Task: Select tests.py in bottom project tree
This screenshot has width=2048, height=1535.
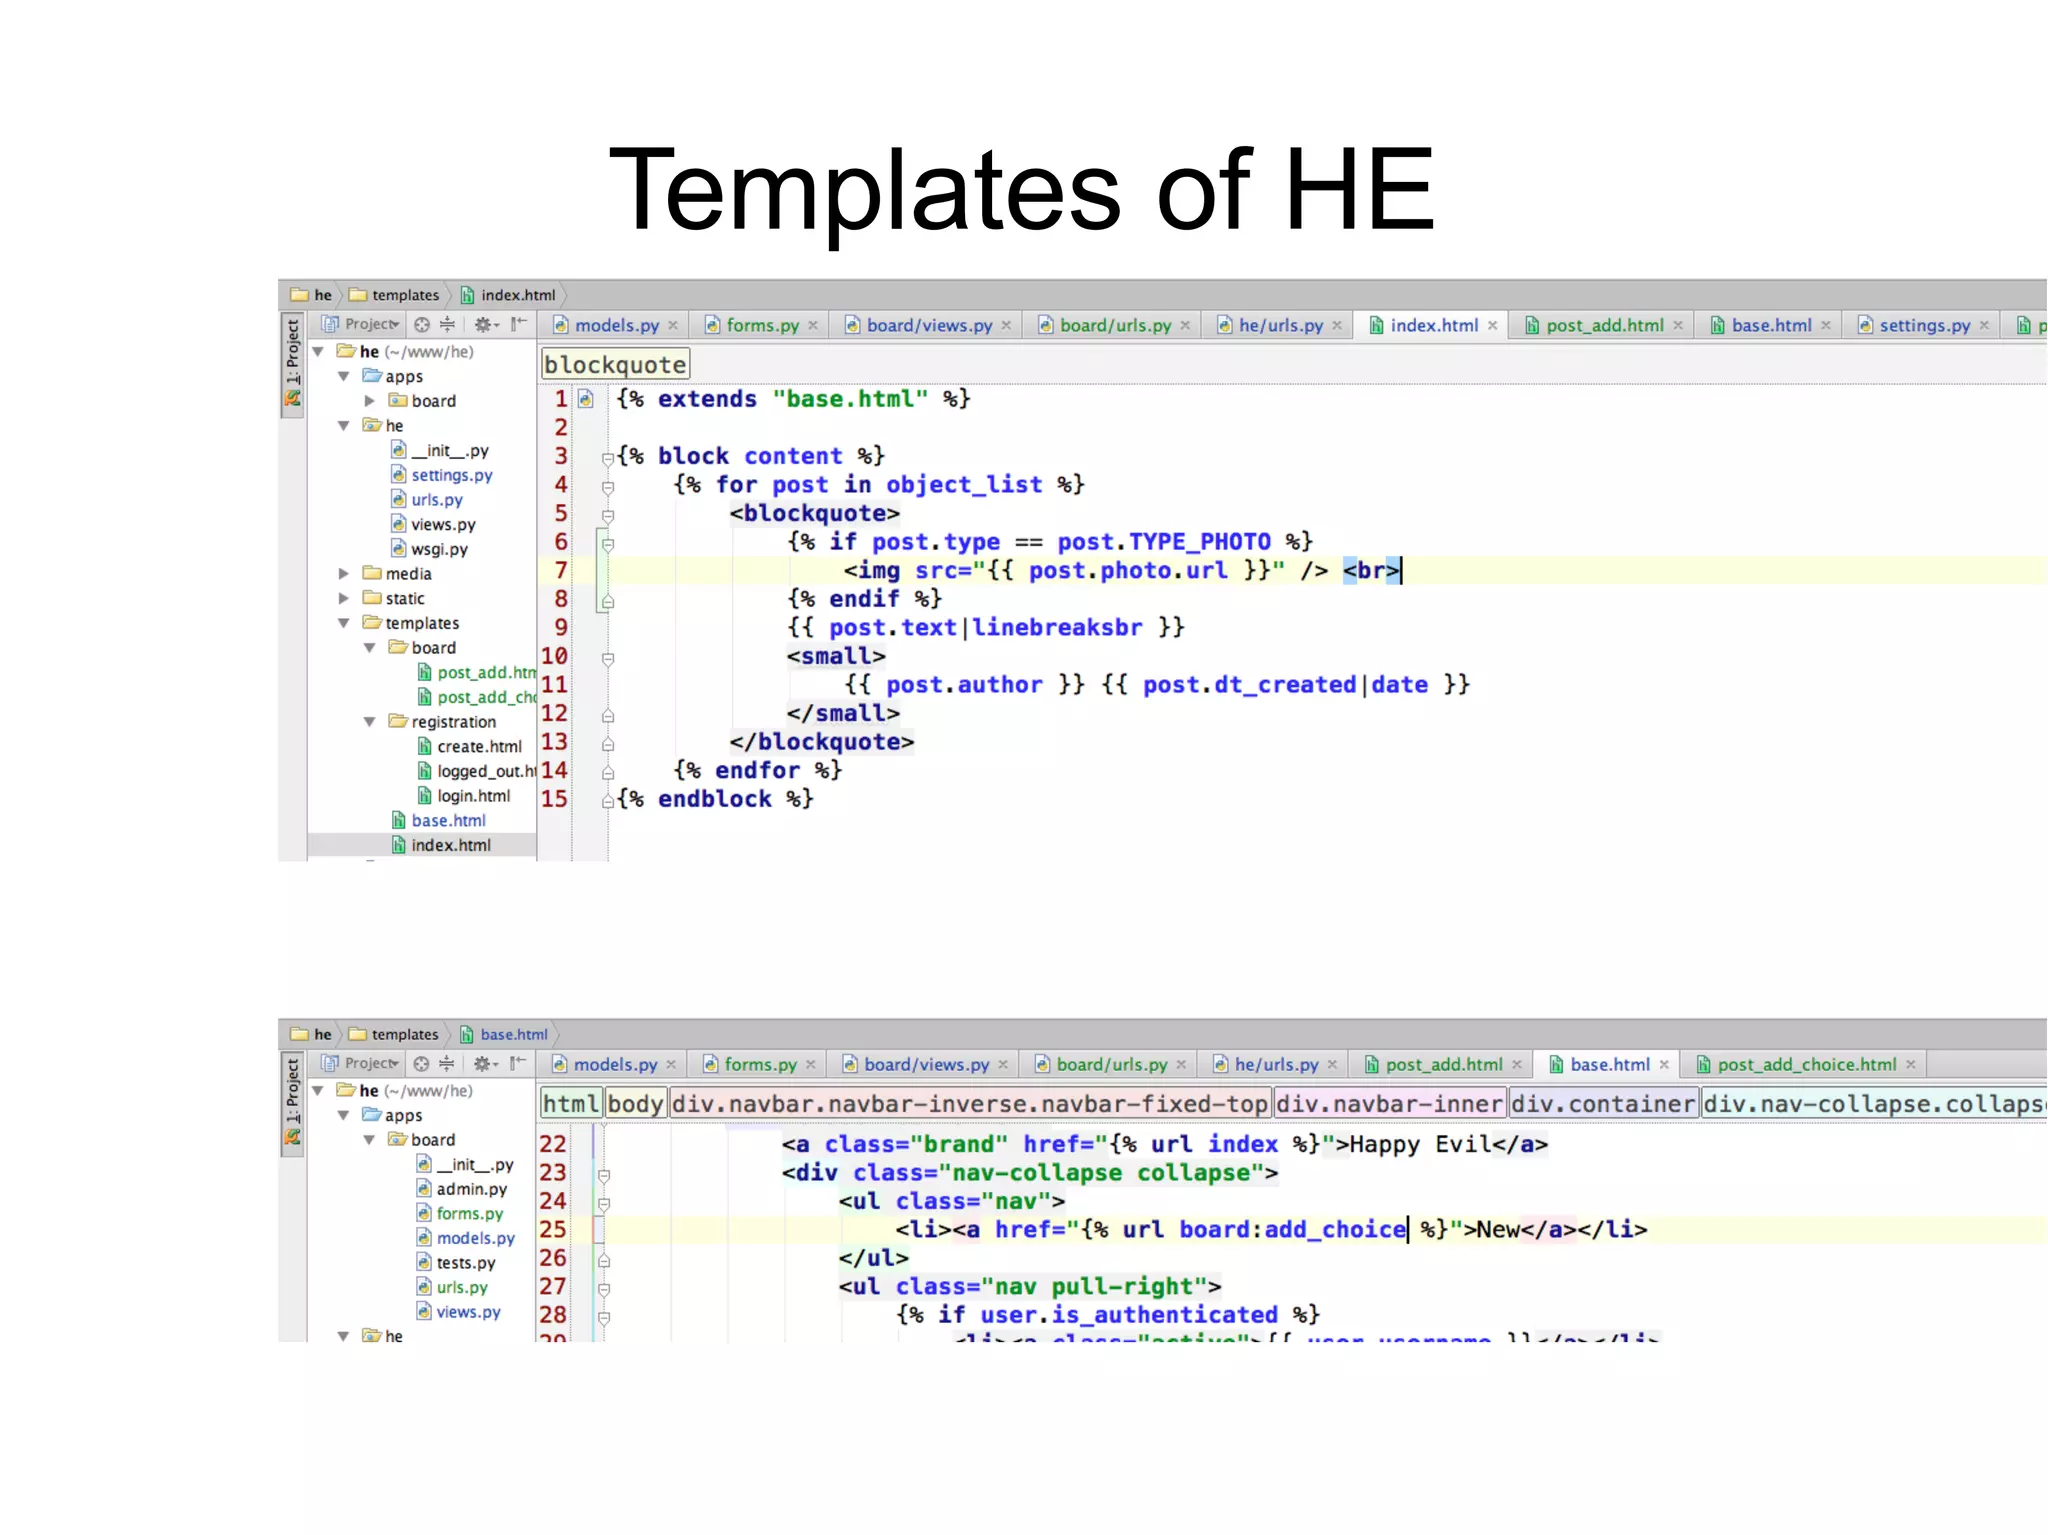Action: pos(456,1263)
